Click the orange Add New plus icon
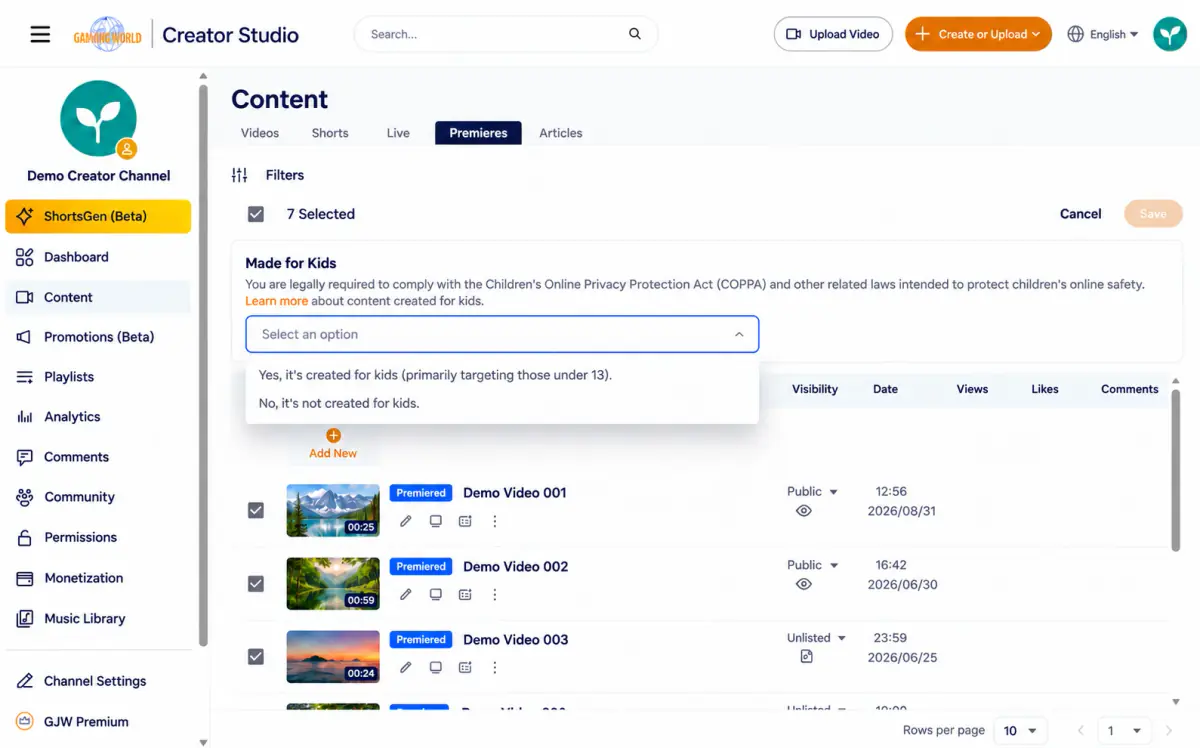Viewport: 1200px width, 748px height. point(333,435)
